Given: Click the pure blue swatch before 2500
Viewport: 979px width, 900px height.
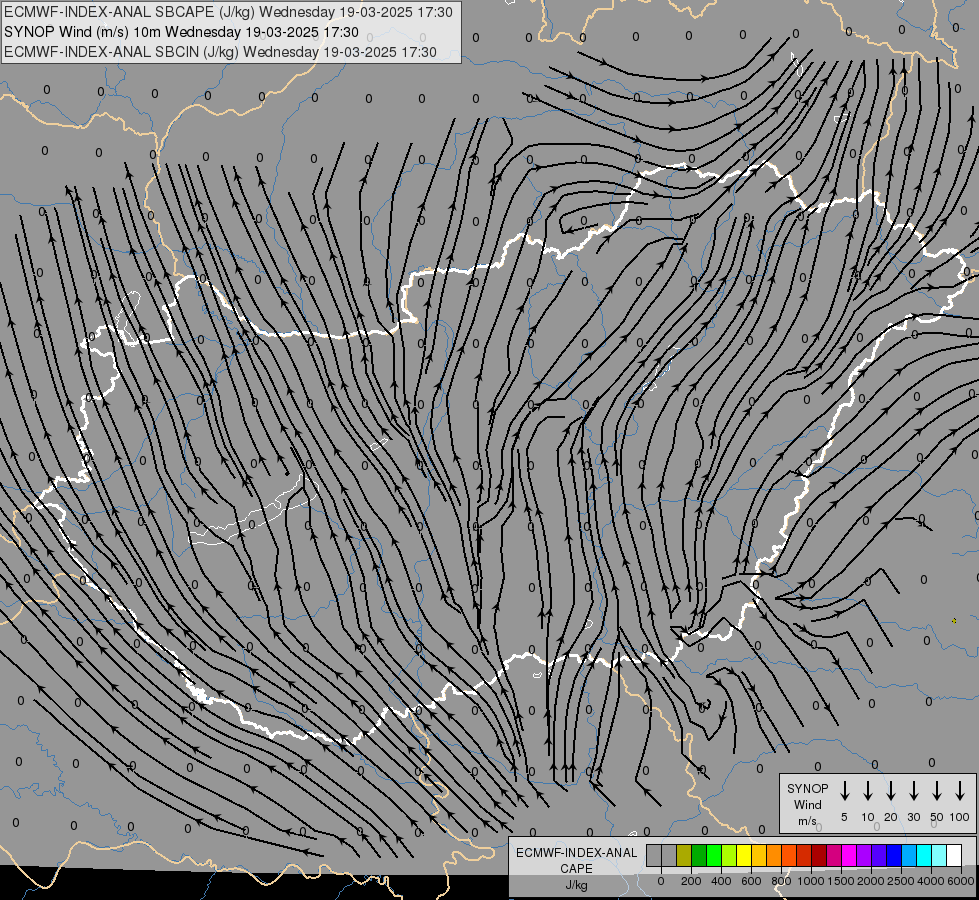Looking at the screenshot, I should 893,855.
